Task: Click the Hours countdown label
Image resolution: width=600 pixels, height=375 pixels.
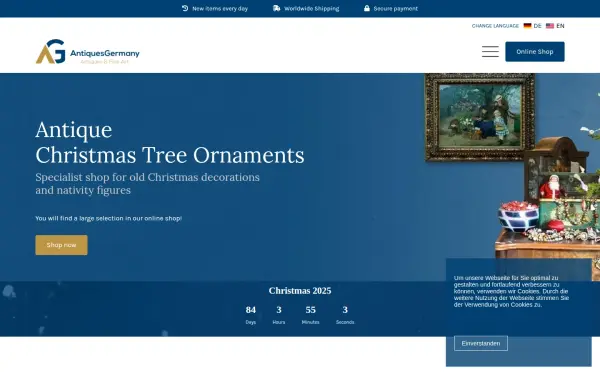Action: (279, 322)
